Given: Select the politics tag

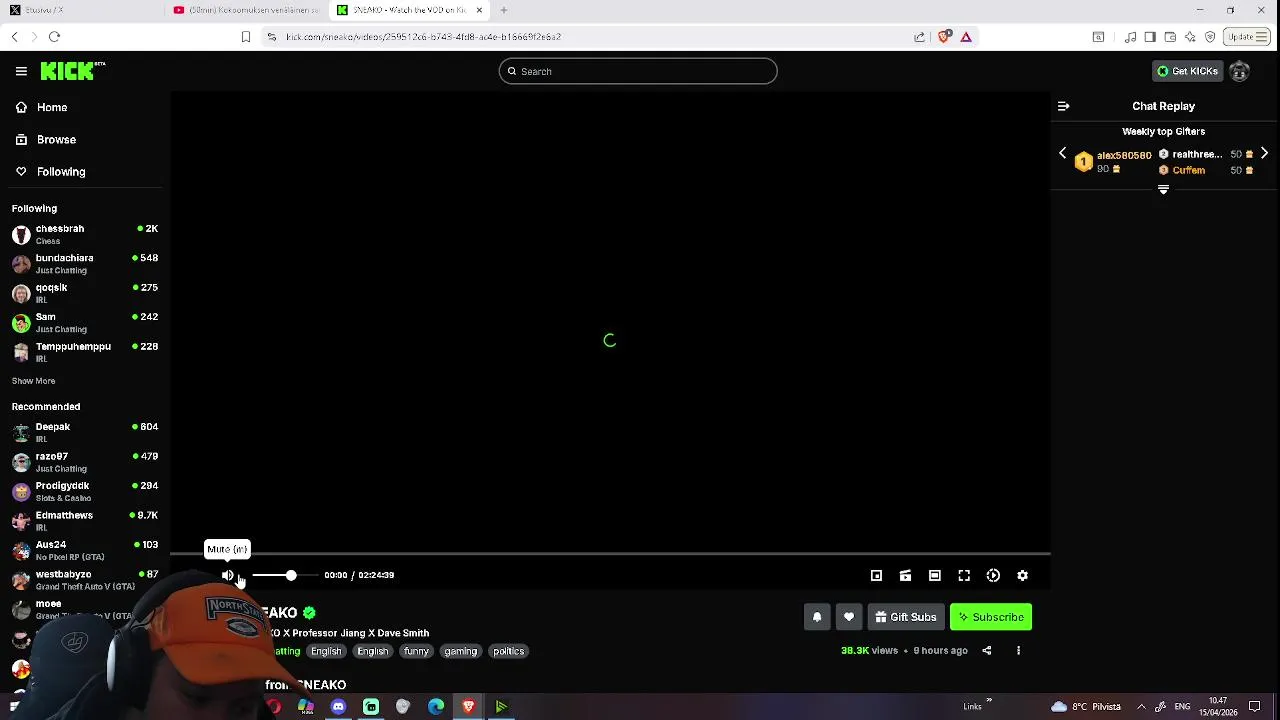Looking at the screenshot, I should click(508, 651).
